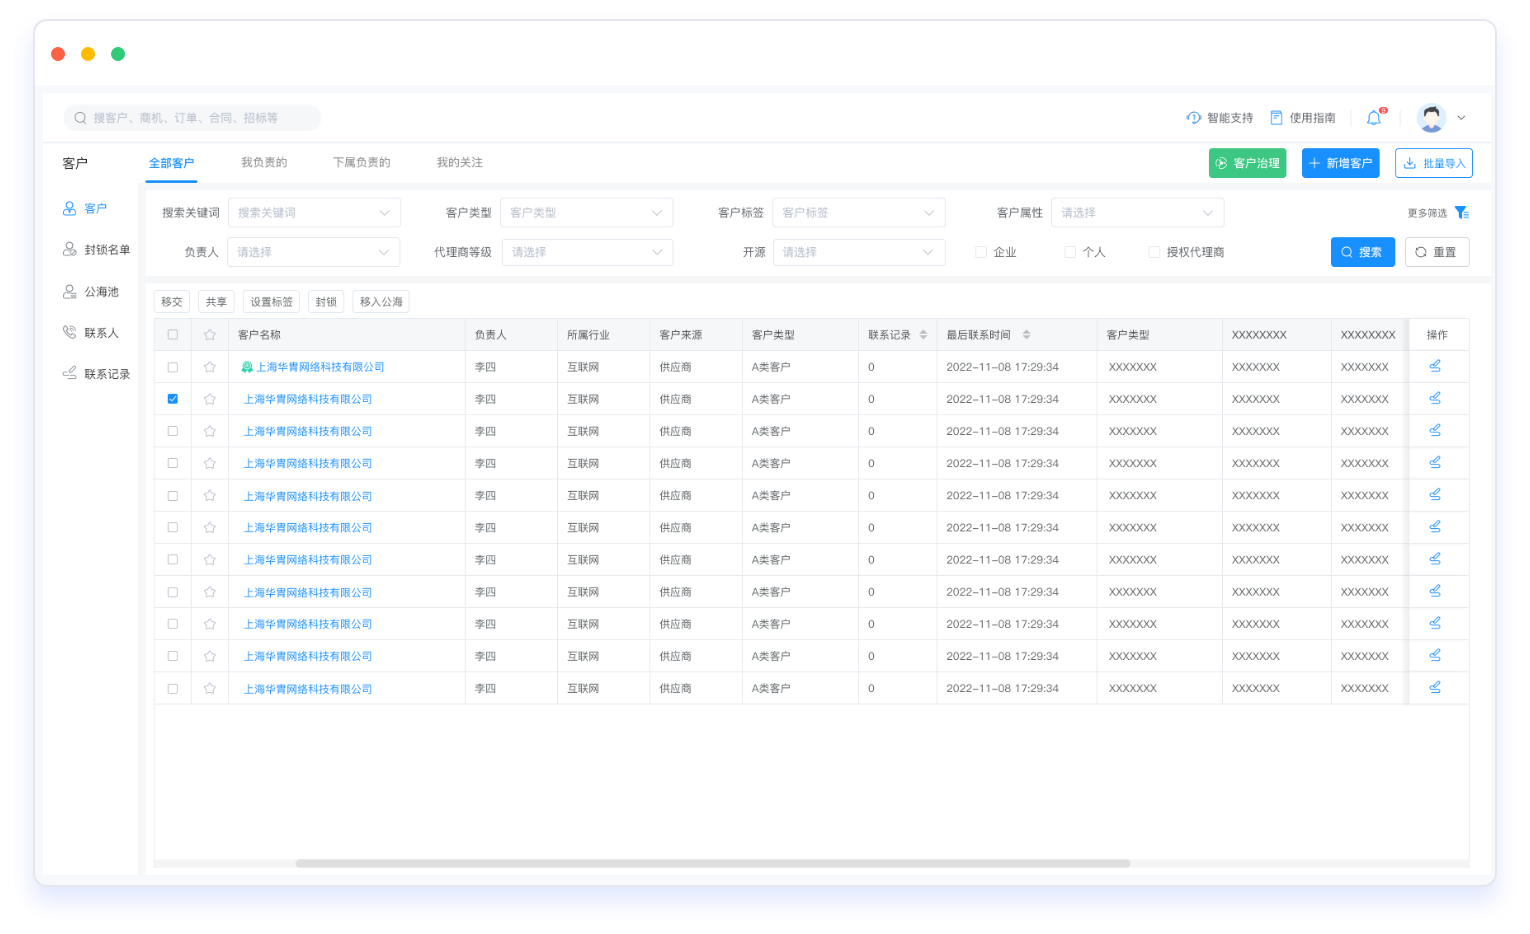The height and width of the screenshot is (934, 1530).
Task: Open the 客户标签 dropdown
Action: coord(859,212)
